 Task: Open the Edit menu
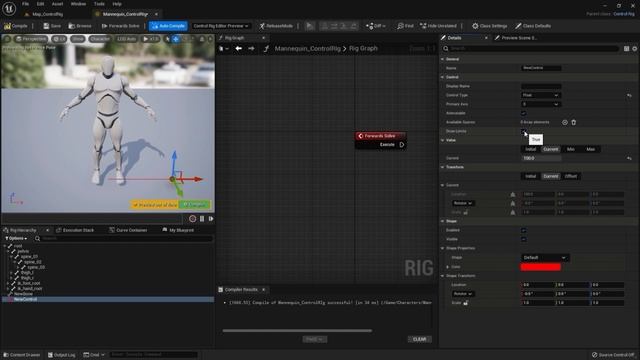click(40, 4)
